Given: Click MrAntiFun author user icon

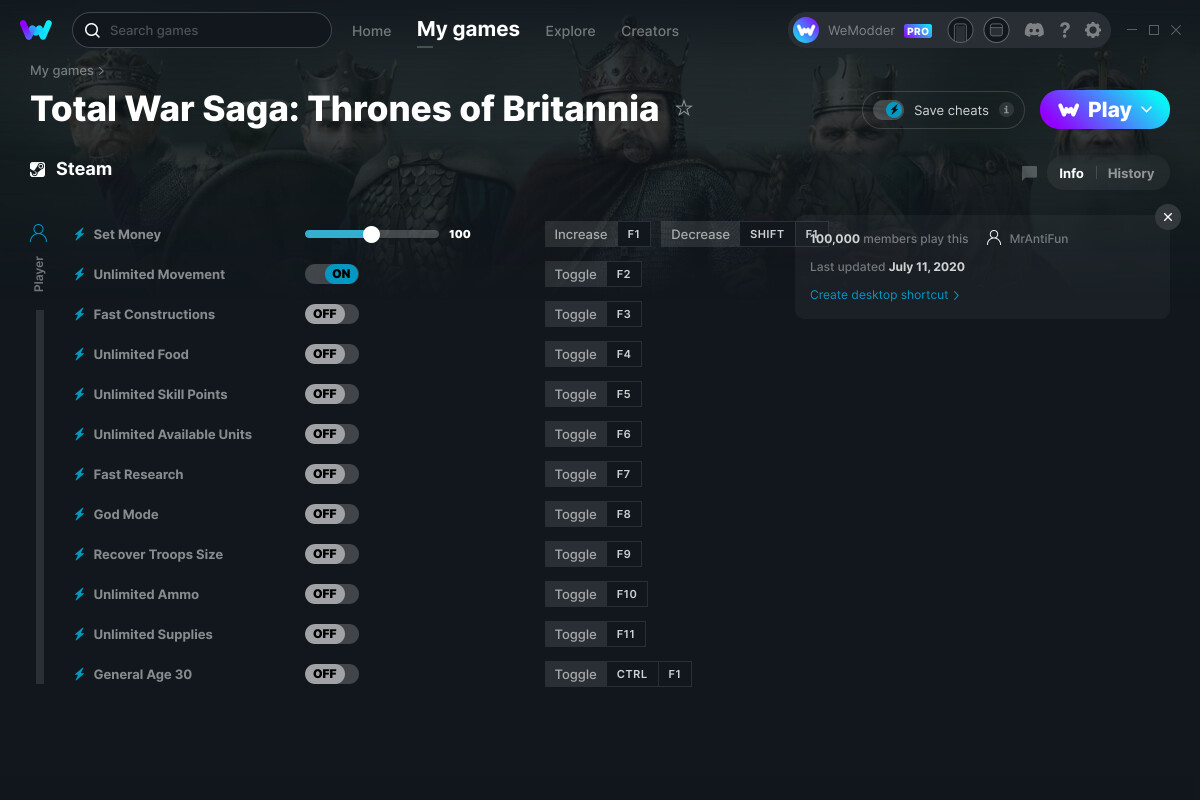Looking at the screenshot, I should [994, 238].
